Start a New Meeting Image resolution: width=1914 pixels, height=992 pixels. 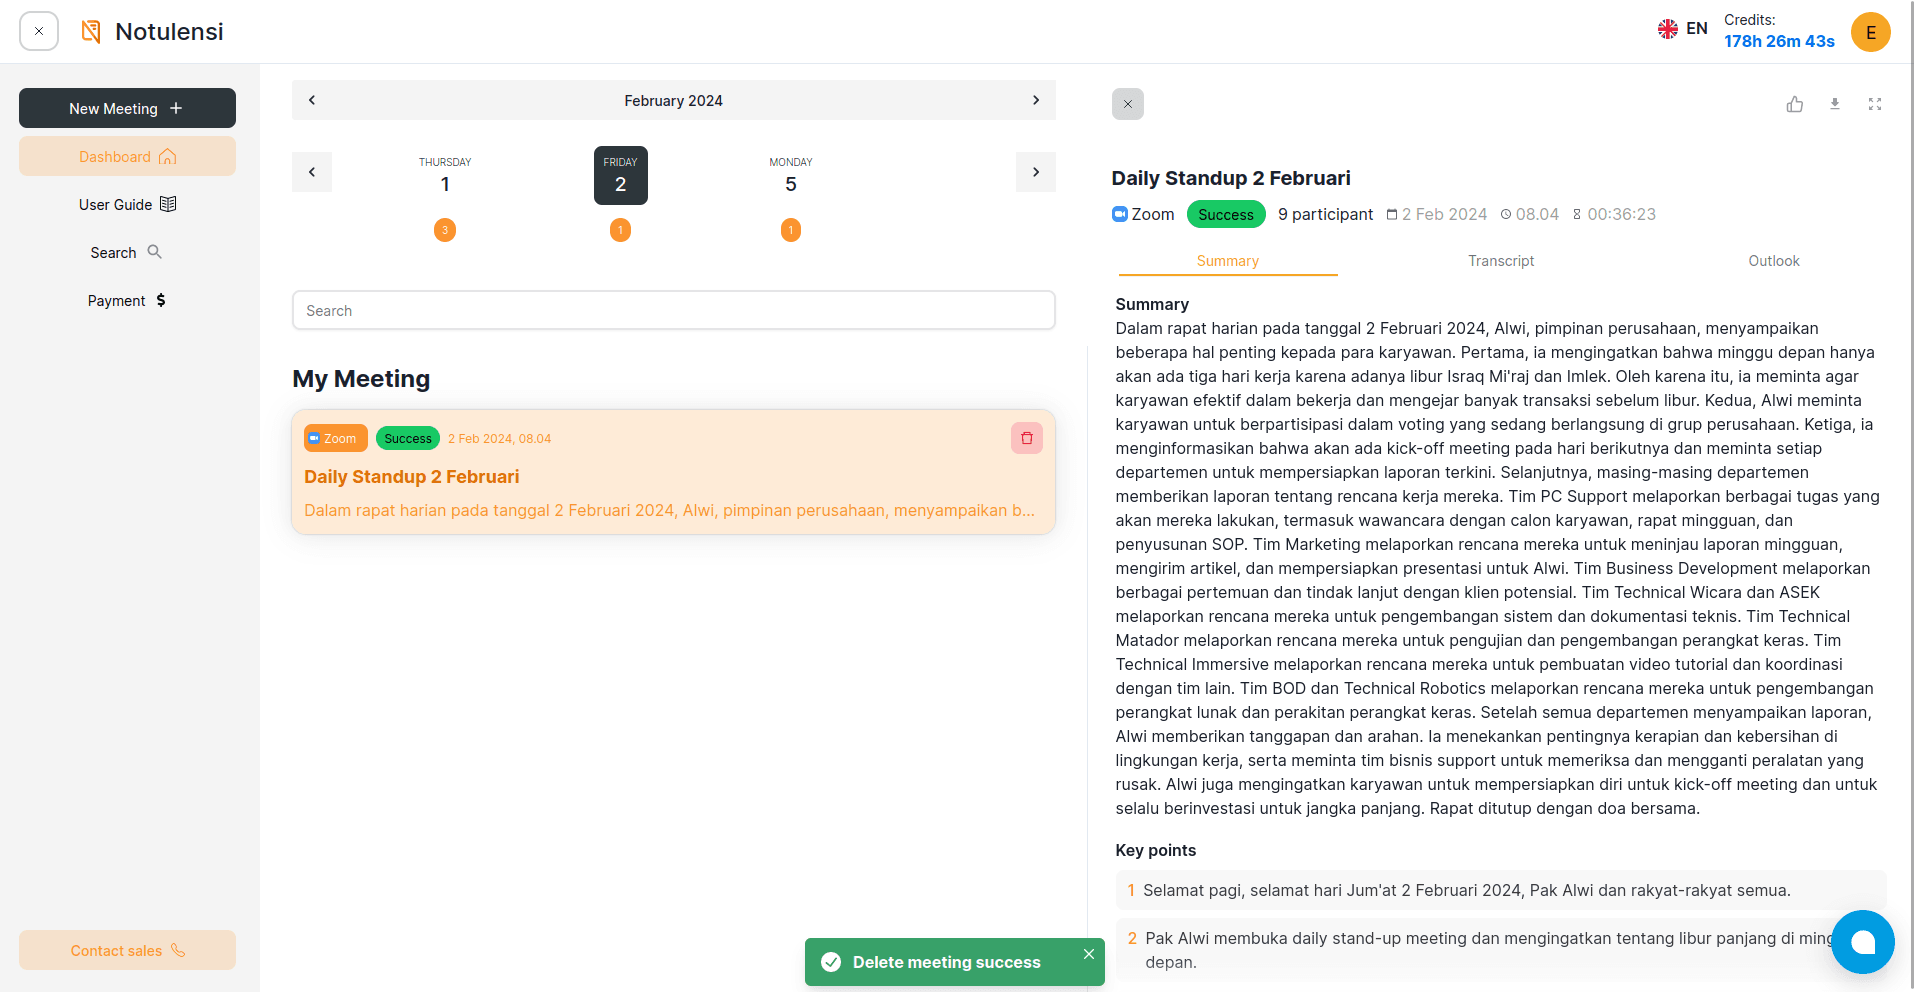[127, 108]
